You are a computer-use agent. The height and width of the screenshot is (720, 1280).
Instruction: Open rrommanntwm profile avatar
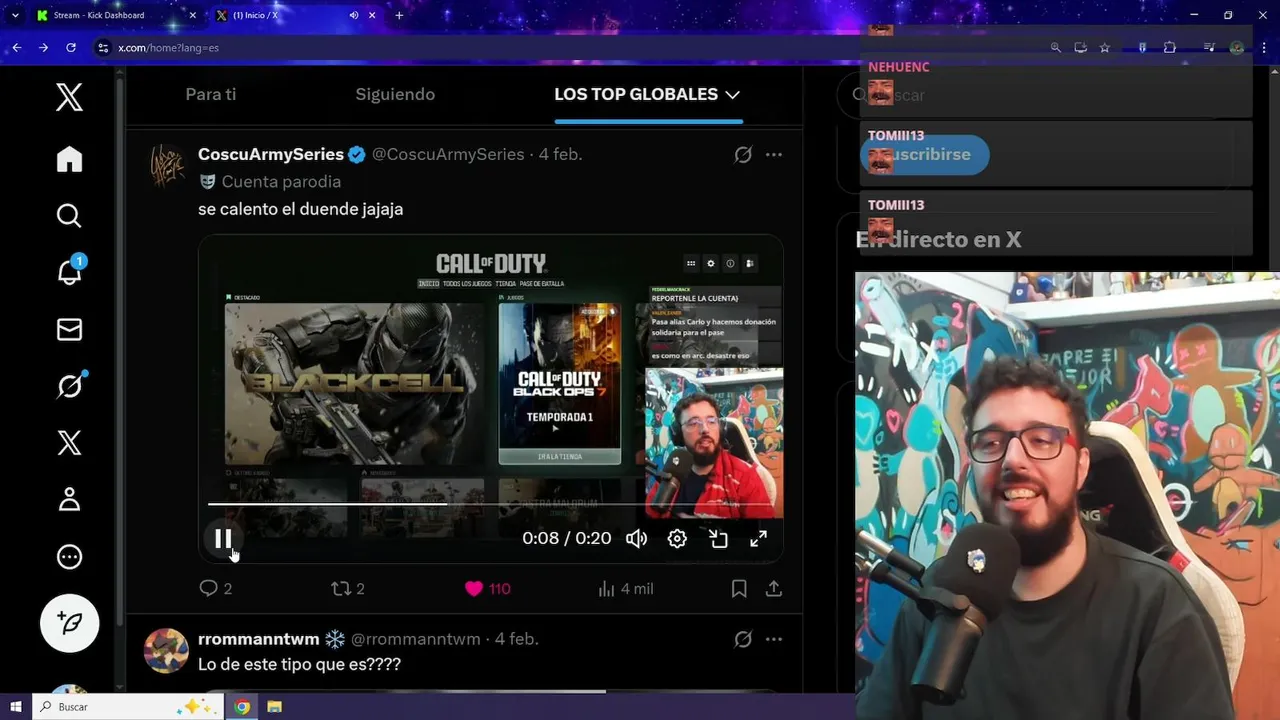pos(166,651)
